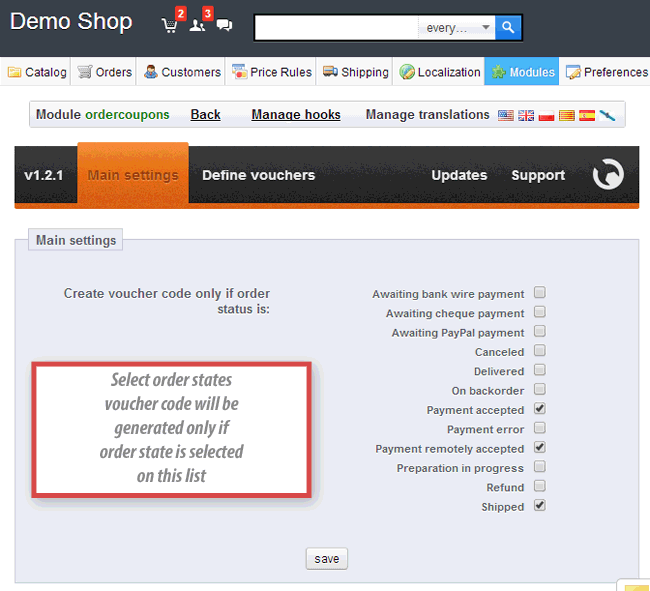Switch to the Main settings tab

point(133,175)
